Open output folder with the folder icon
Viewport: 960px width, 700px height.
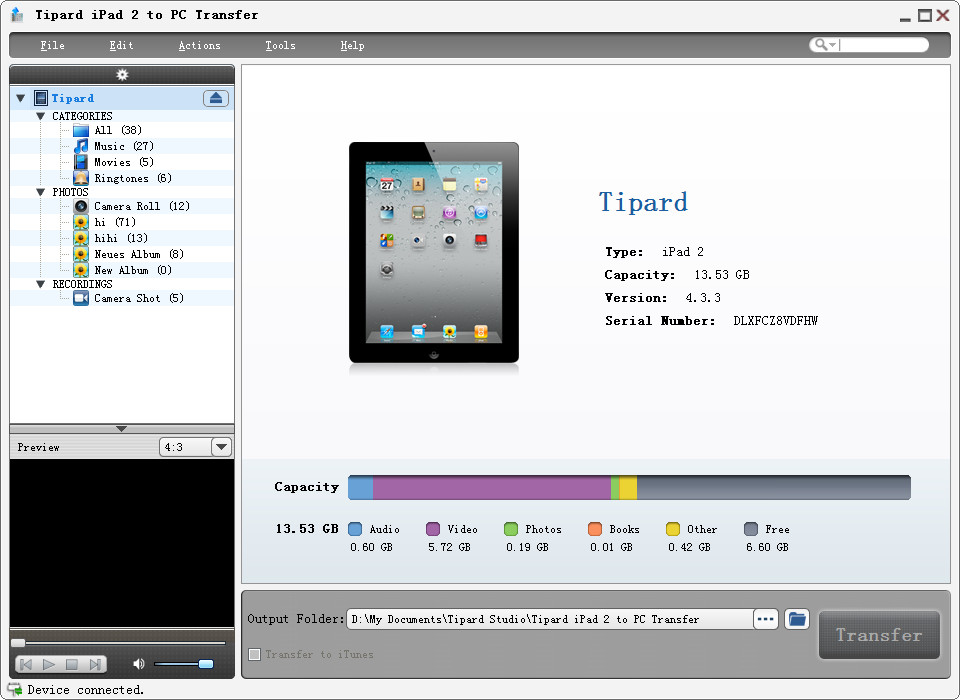pos(797,619)
